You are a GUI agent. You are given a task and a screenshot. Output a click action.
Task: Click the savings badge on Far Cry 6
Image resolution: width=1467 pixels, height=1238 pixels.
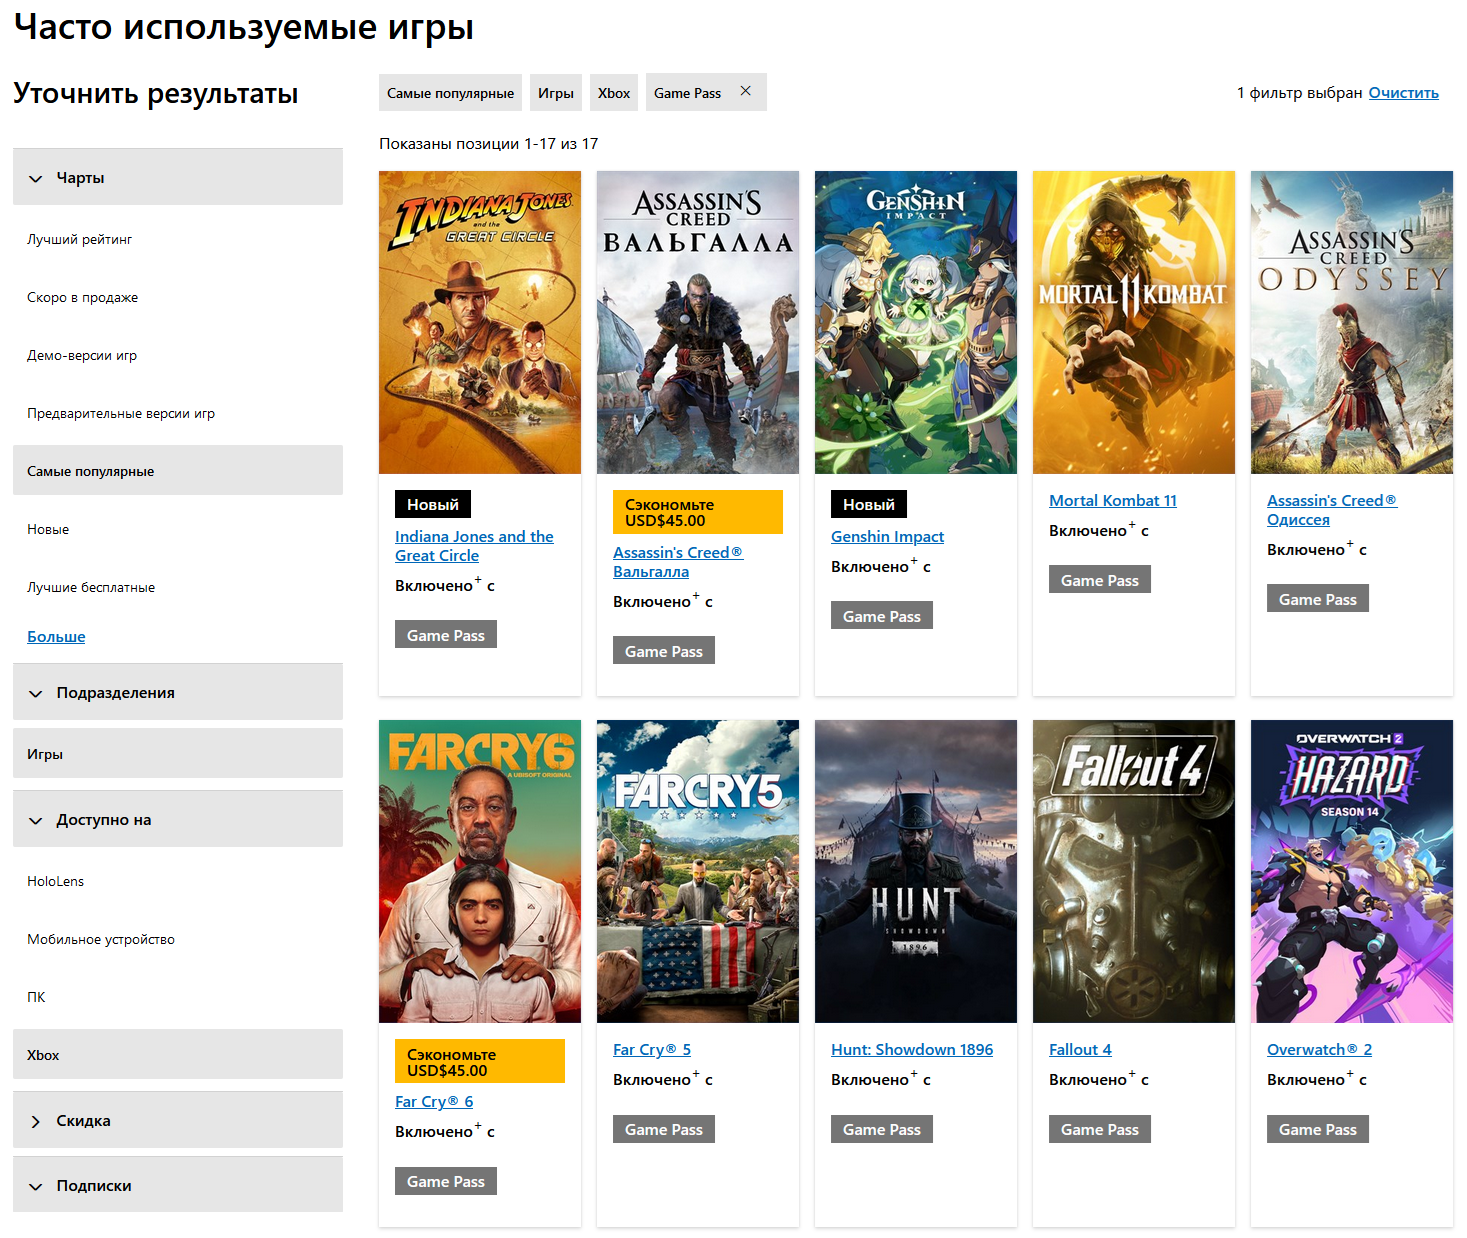(480, 1062)
